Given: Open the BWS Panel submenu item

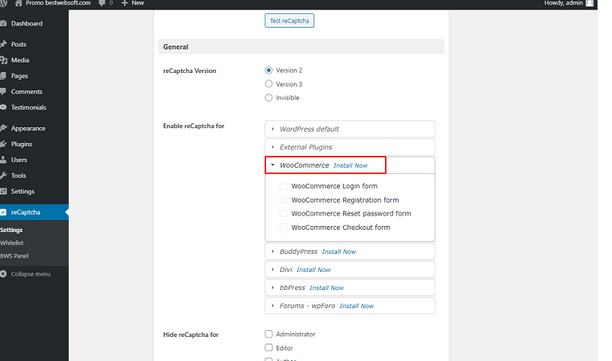Looking at the screenshot, I should click(x=14, y=256).
